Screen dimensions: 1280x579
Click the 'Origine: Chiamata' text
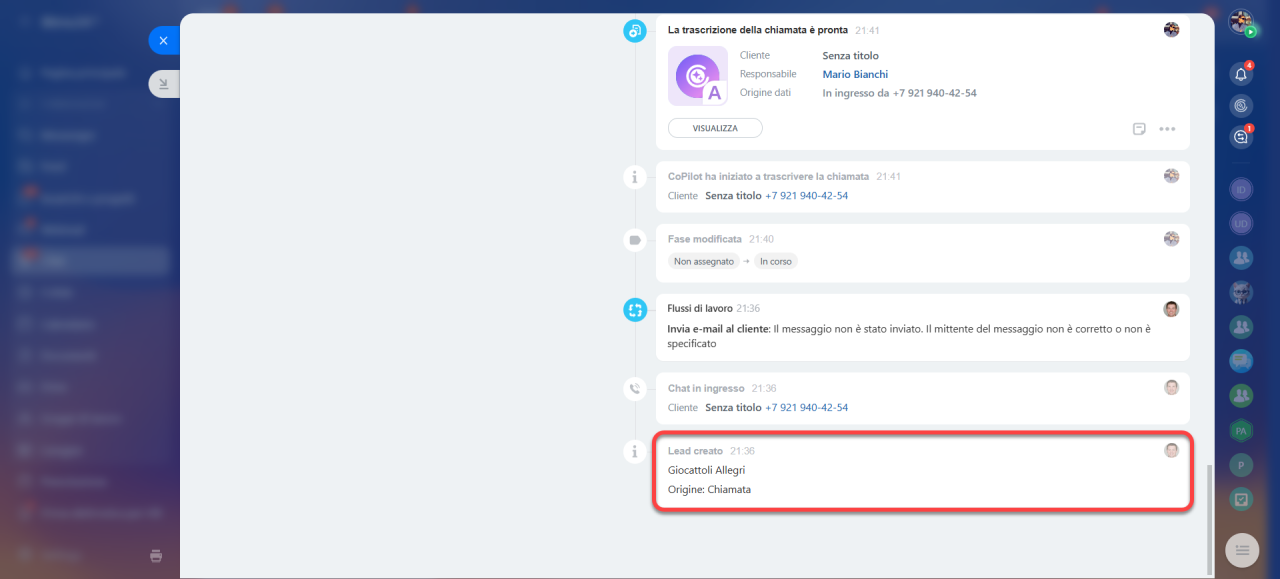(709, 490)
